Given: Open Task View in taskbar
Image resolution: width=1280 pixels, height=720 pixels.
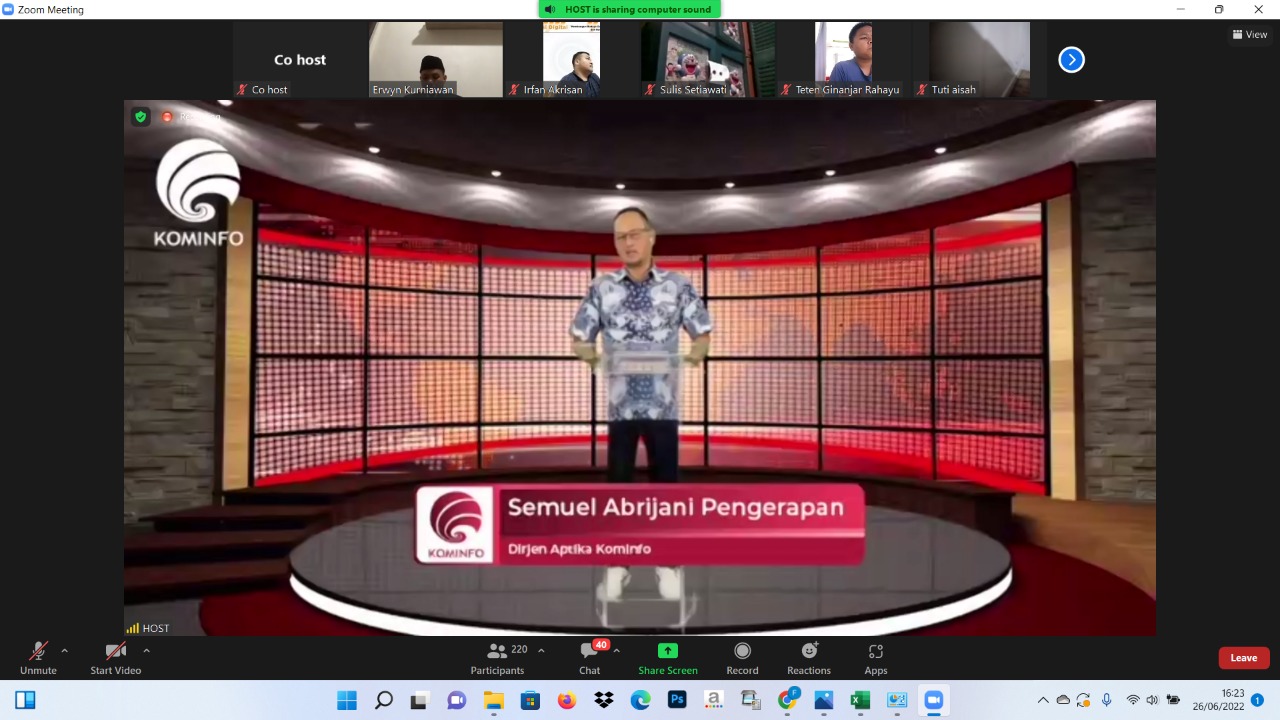Looking at the screenshot, I should tap(420, 700).
